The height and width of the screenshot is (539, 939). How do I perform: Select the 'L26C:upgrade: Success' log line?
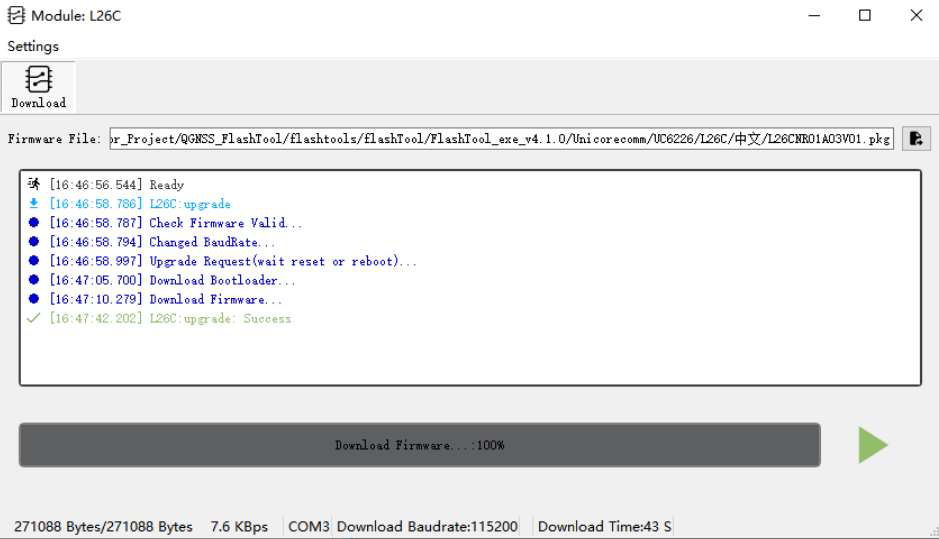pyautogui.click(x=170, y=319)
